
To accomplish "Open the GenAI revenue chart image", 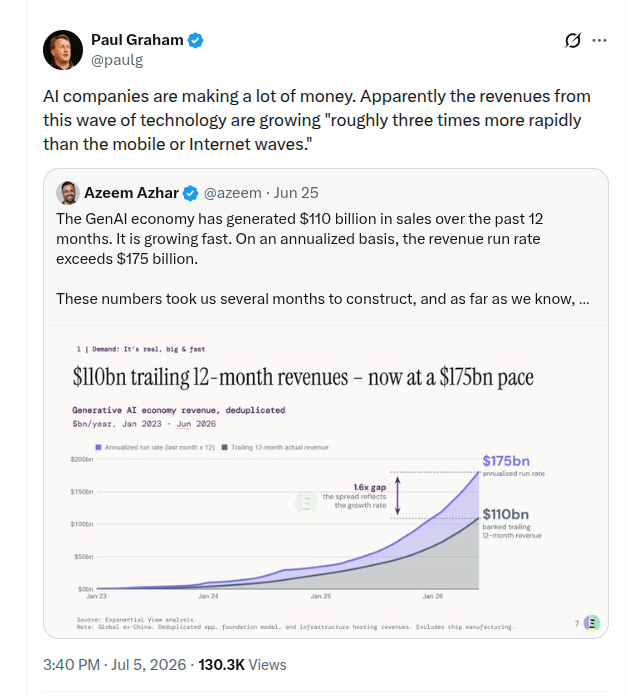I will click(326, 482).
